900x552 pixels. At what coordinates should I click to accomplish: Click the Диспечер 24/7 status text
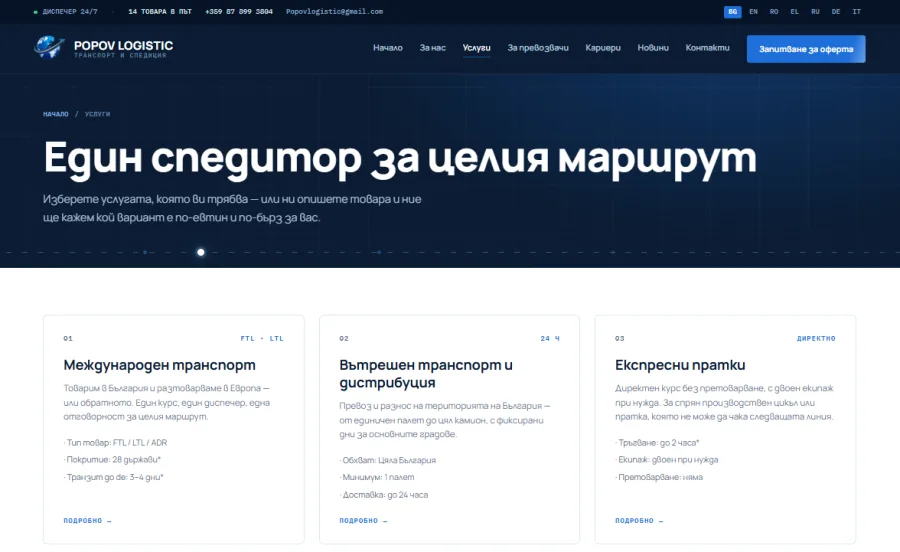(x=66, y=11)
